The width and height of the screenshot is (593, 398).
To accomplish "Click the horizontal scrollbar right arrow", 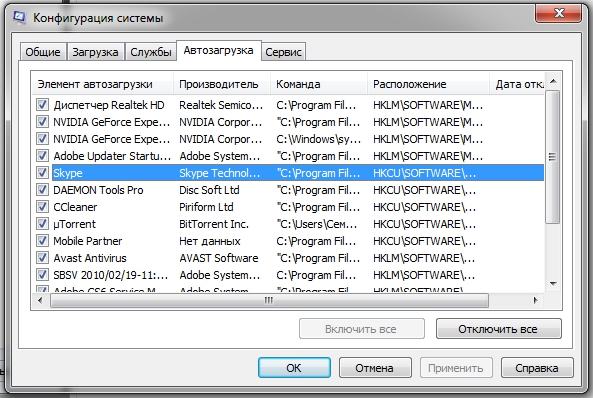I will (536, 300).
